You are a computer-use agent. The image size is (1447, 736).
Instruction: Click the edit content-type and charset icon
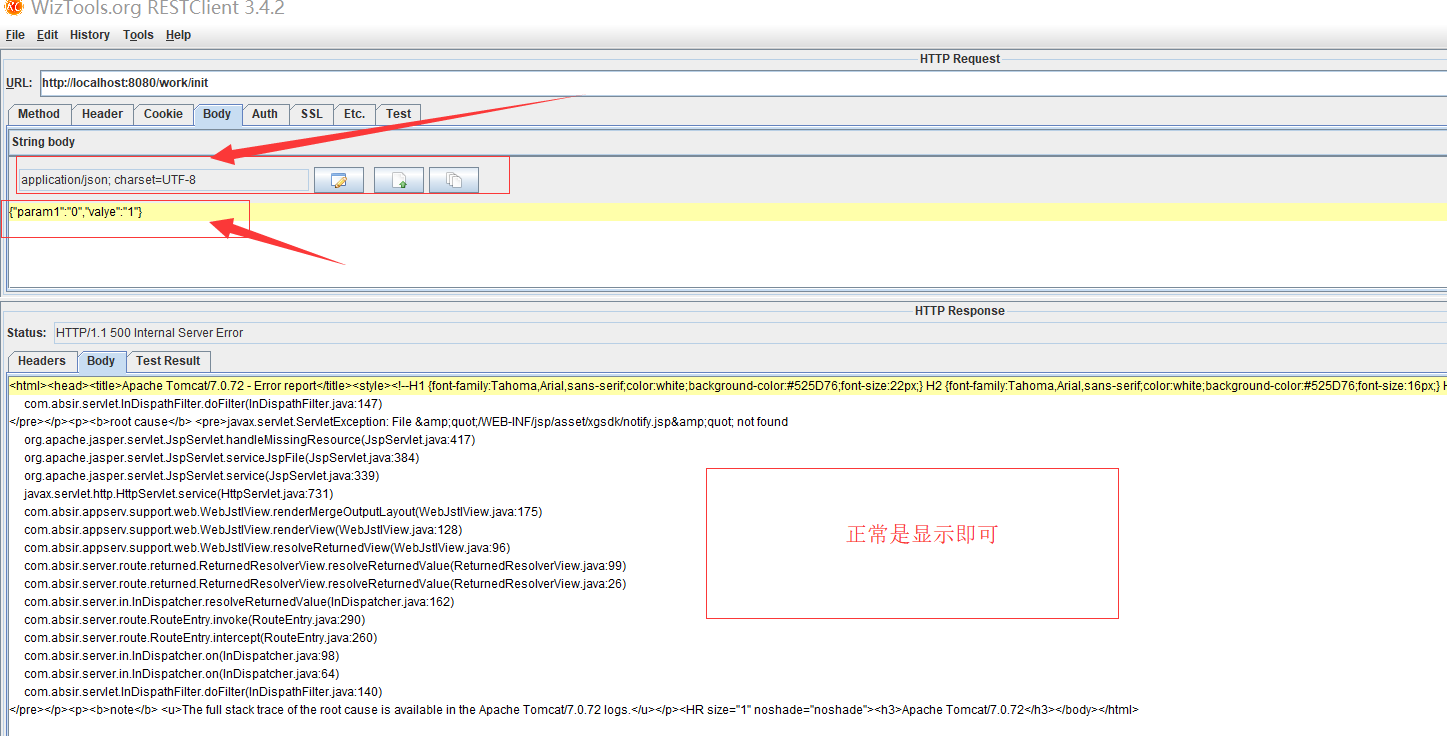(x=338, y=180)
